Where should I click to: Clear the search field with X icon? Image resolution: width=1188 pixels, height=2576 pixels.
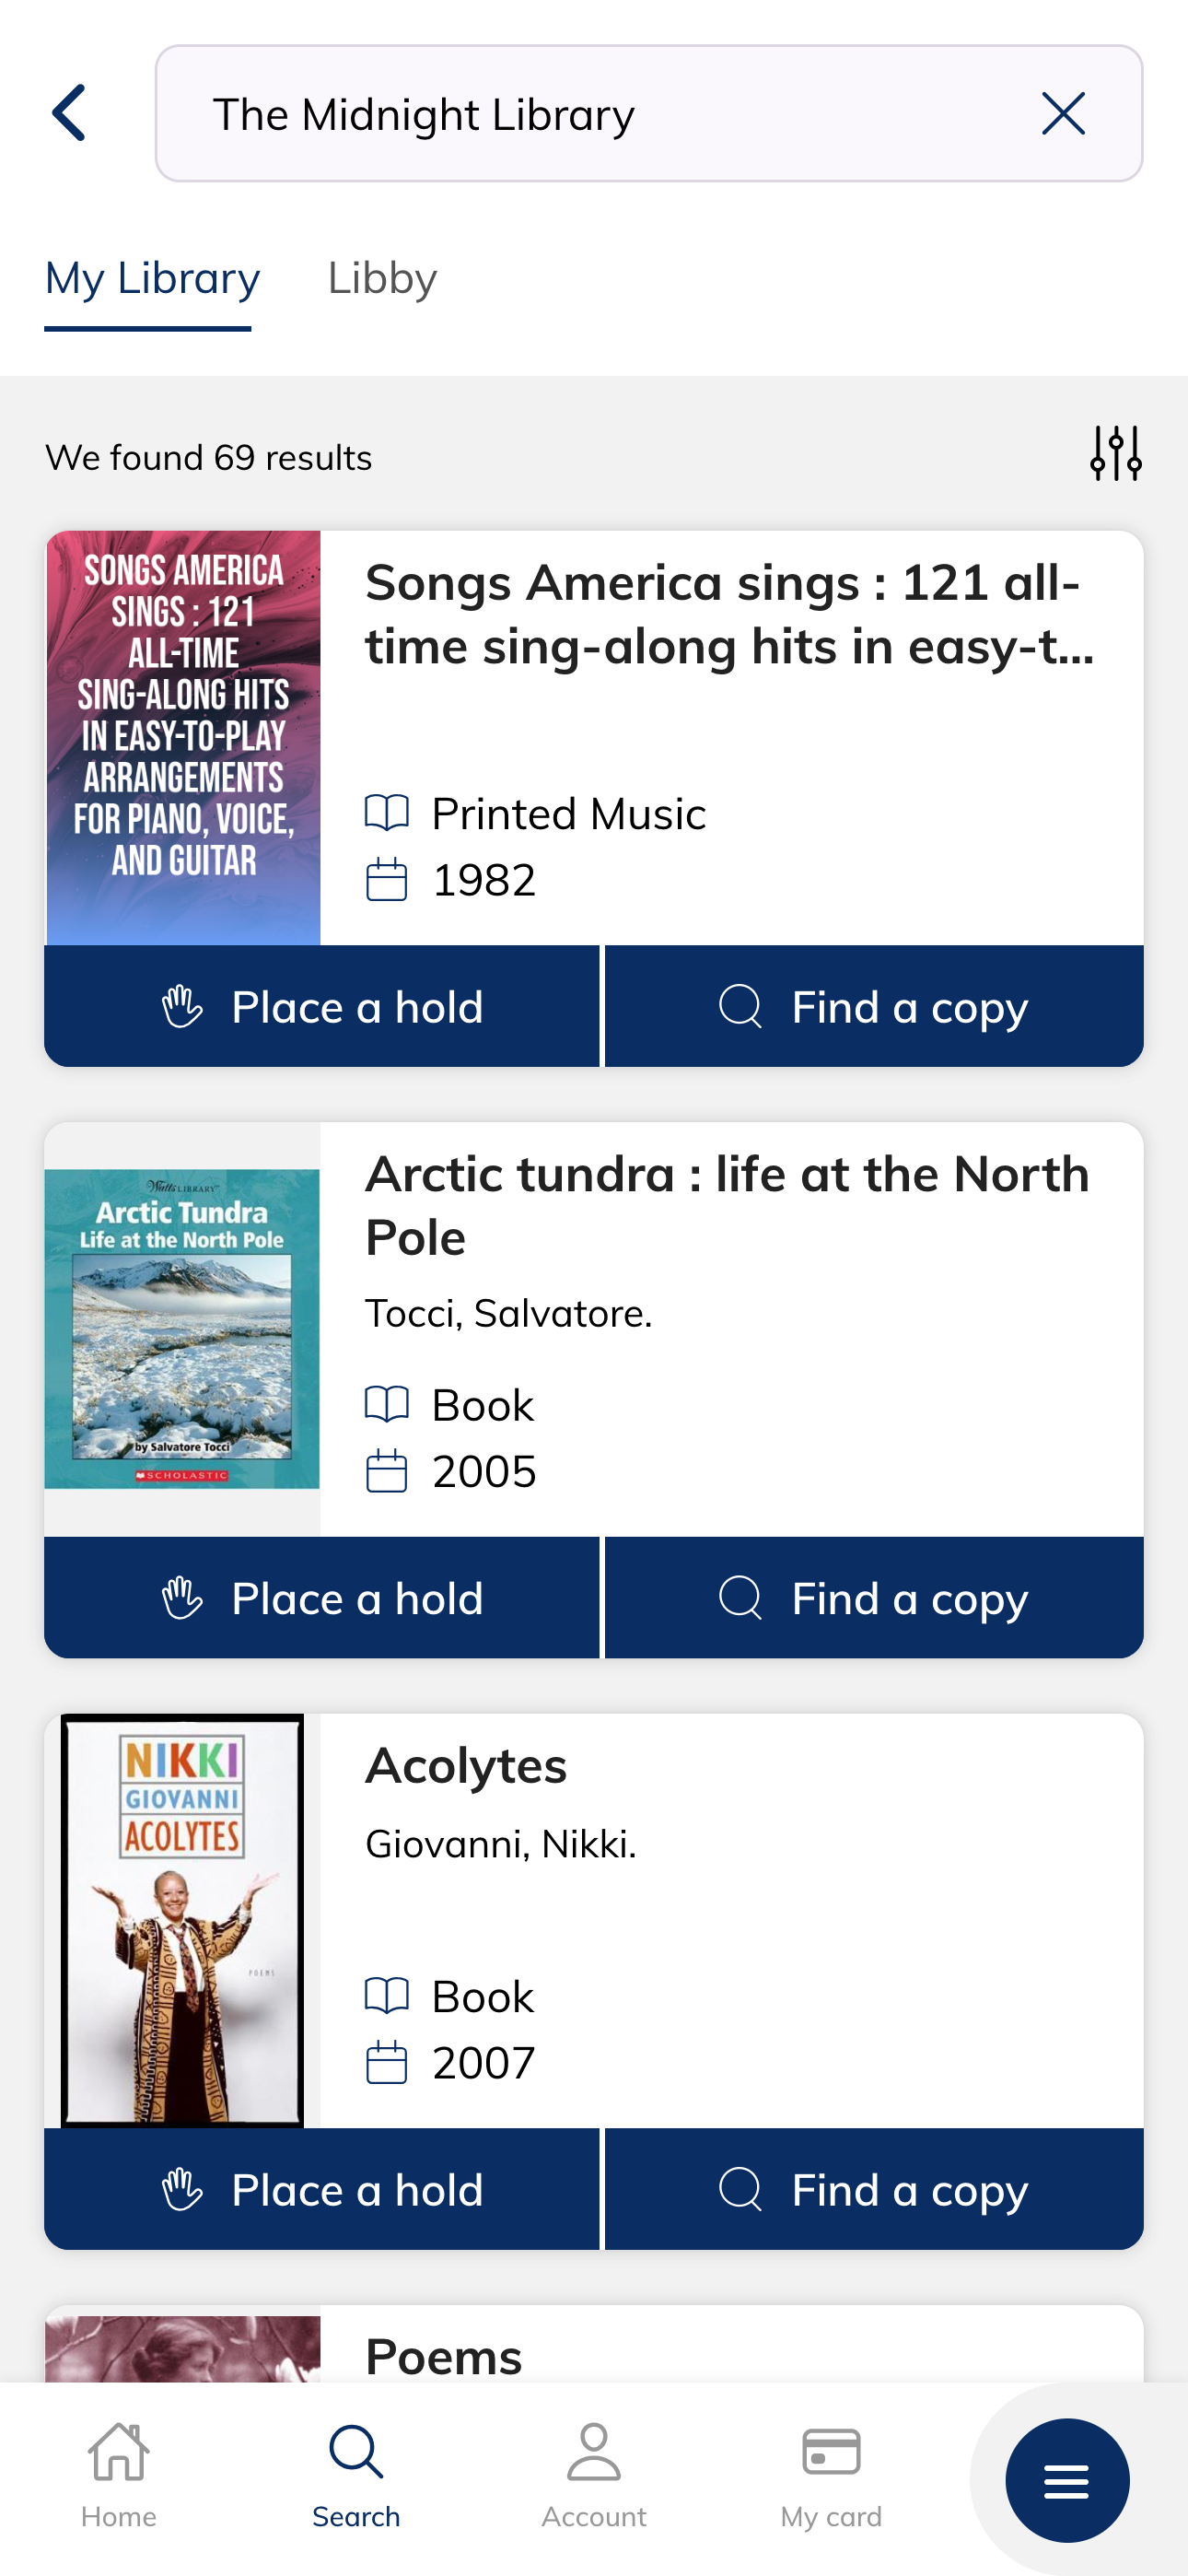[x=1063, y=114]
